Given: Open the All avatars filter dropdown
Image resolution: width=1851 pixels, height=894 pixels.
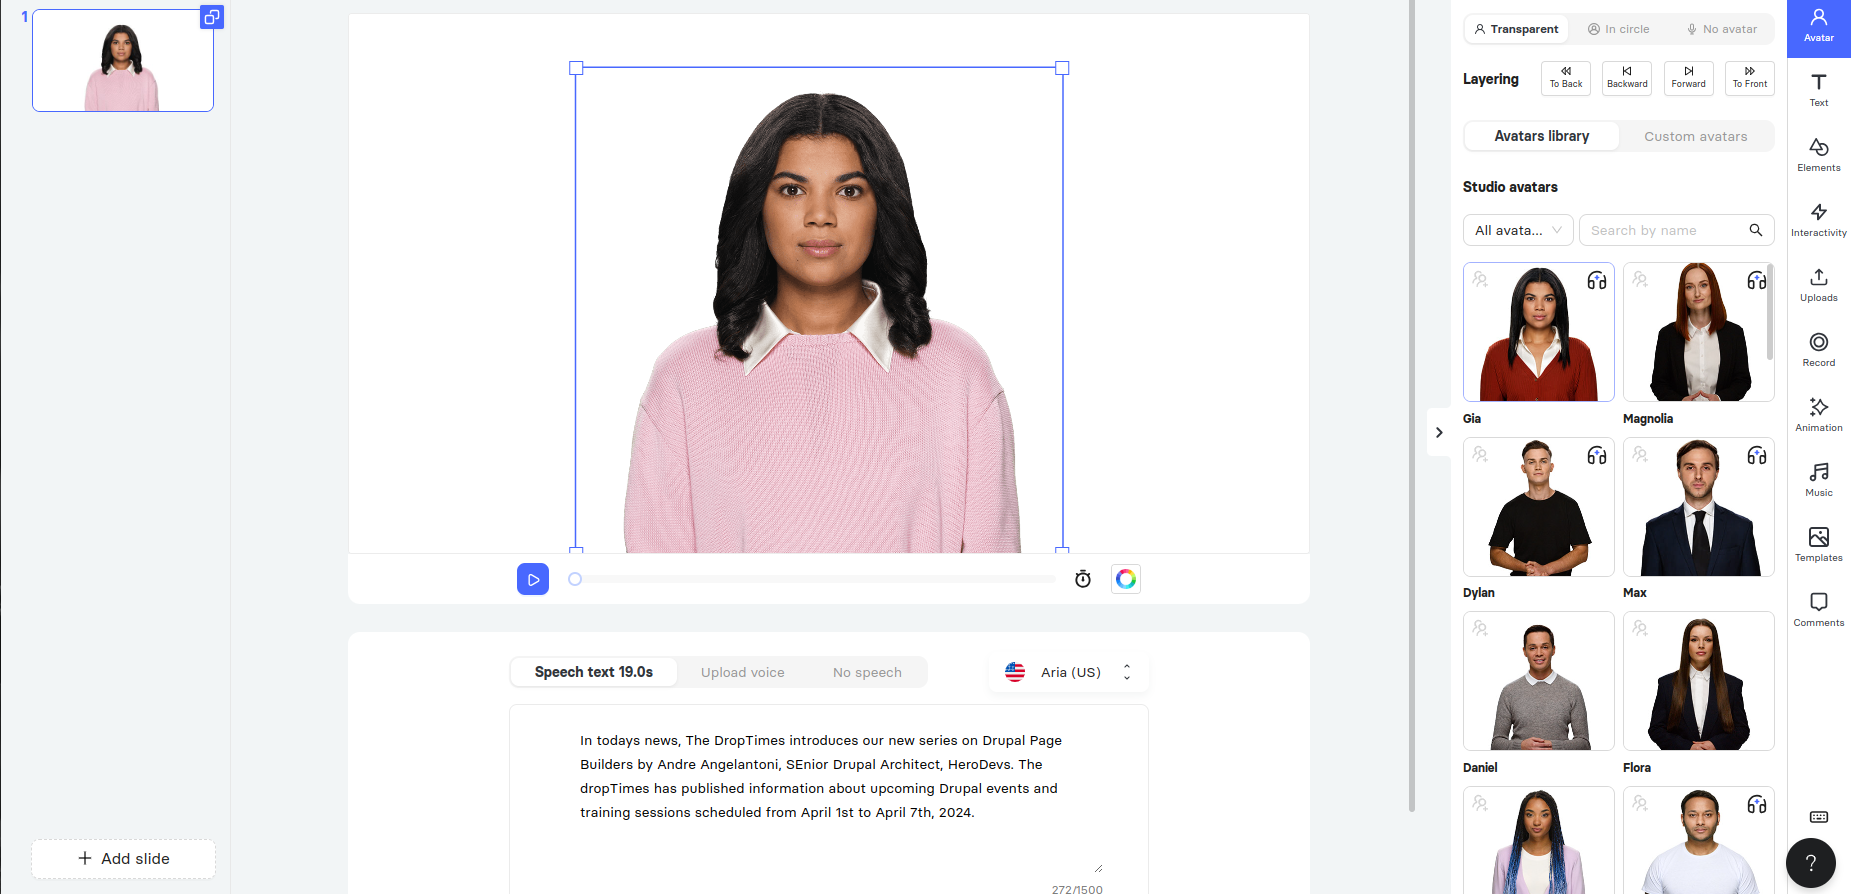Looking at the screenshot, I should click(1517, 230).
